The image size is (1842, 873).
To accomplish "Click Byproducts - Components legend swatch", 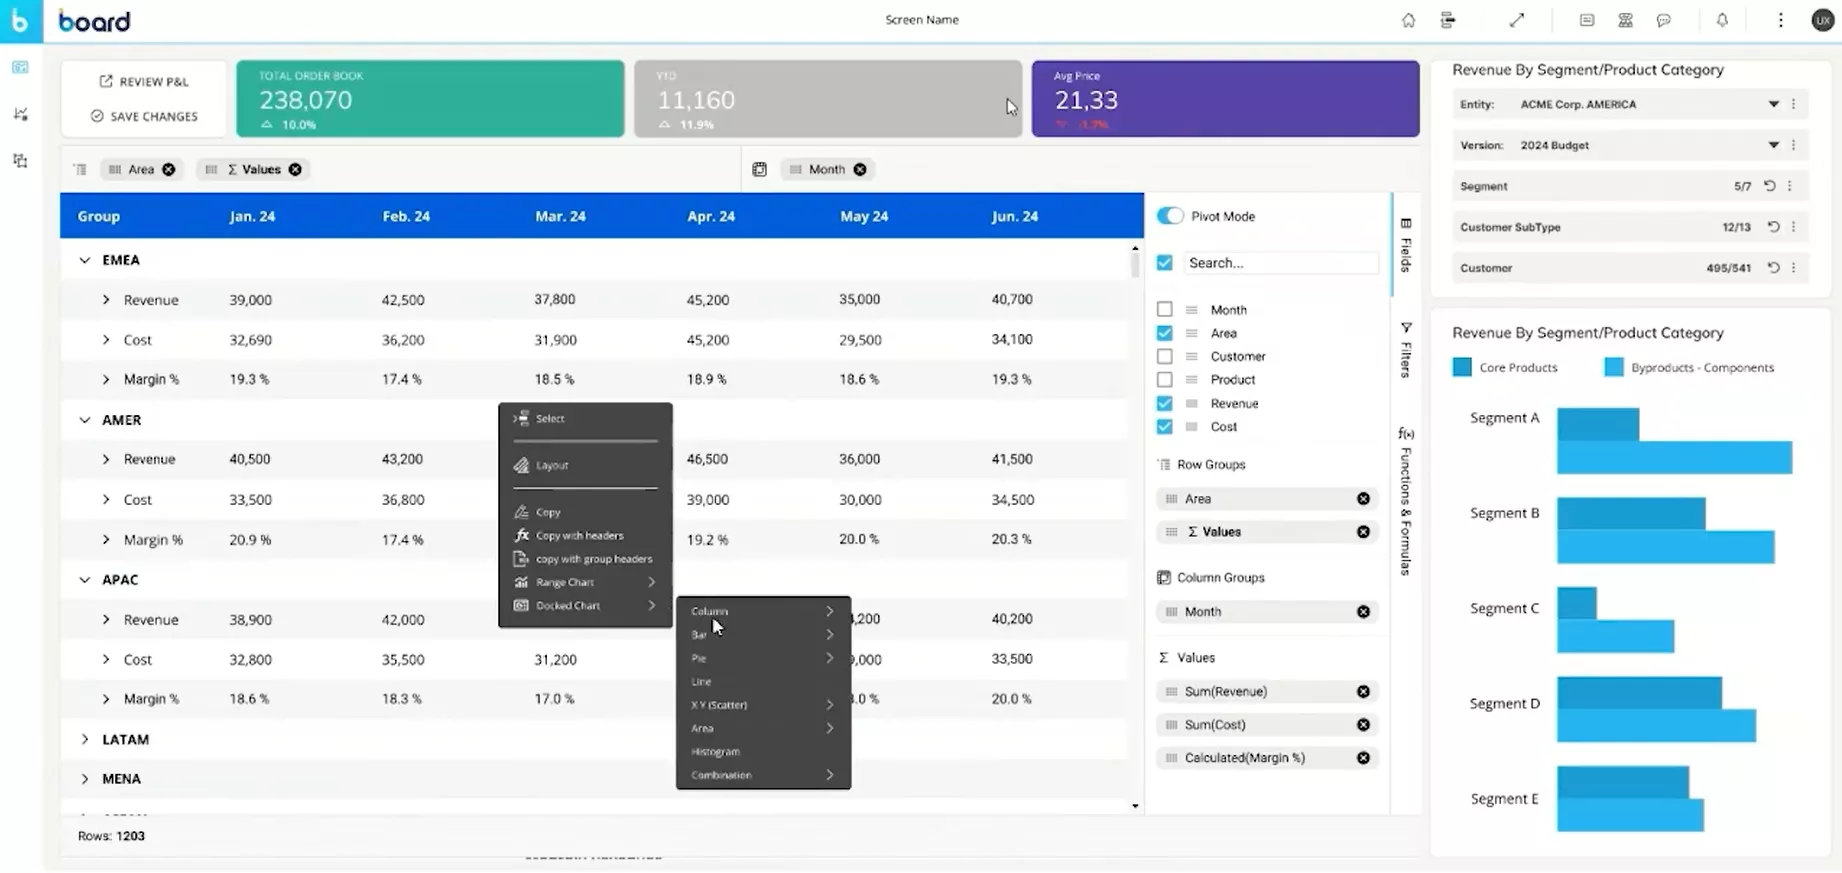I will click(1614, 368).
